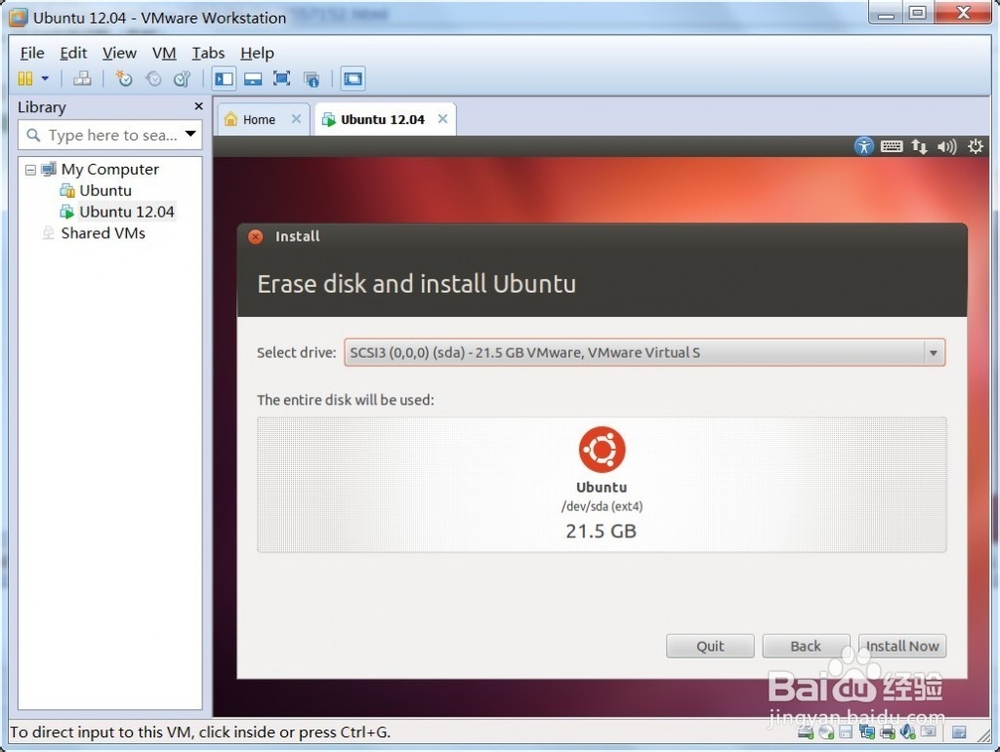
Task: Enter full screen mode via toolbar icon
Action: [x=282, y=78]
